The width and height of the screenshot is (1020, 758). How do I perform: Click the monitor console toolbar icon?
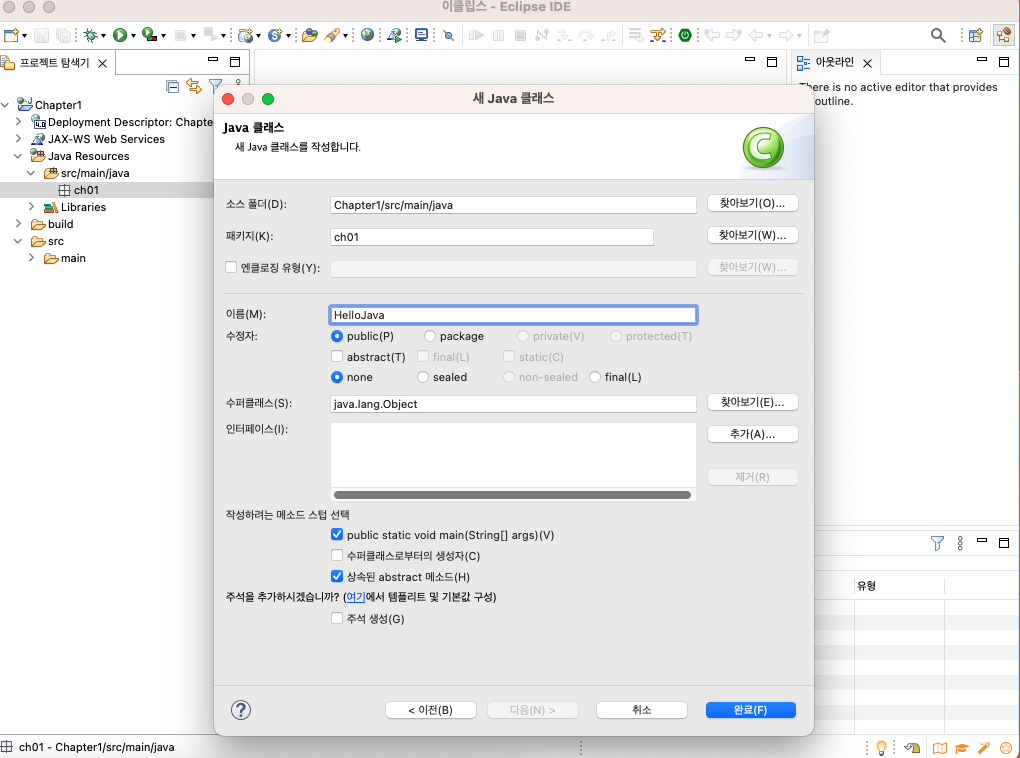(x=422, y=35)
